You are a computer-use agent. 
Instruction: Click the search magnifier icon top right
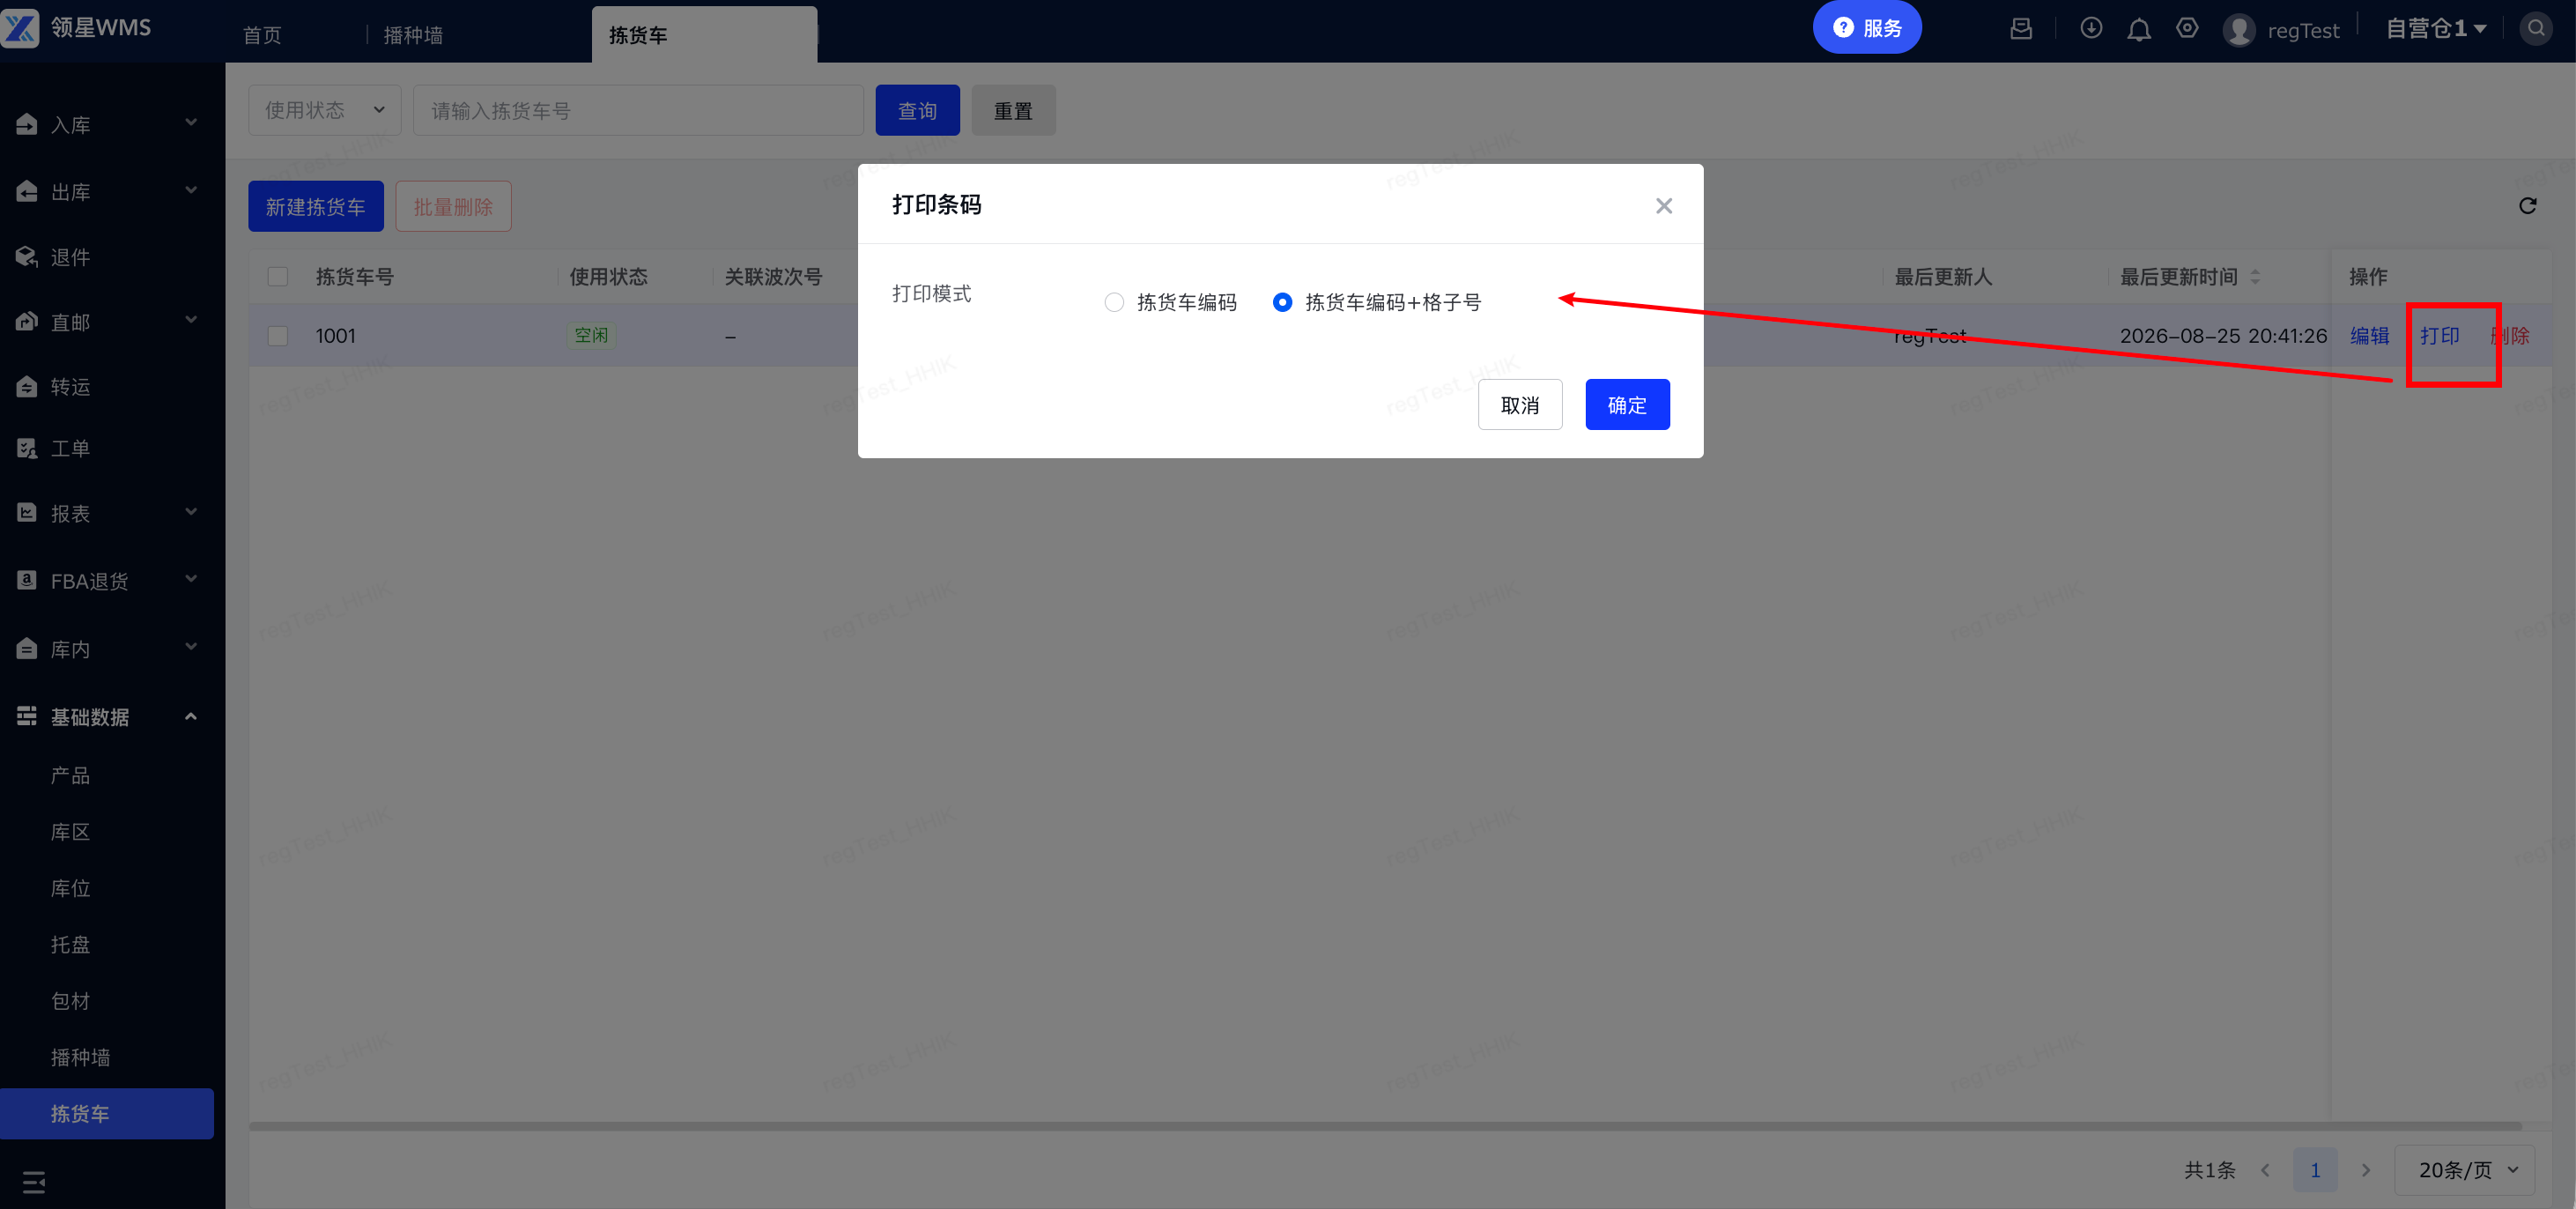point(2535,29)
